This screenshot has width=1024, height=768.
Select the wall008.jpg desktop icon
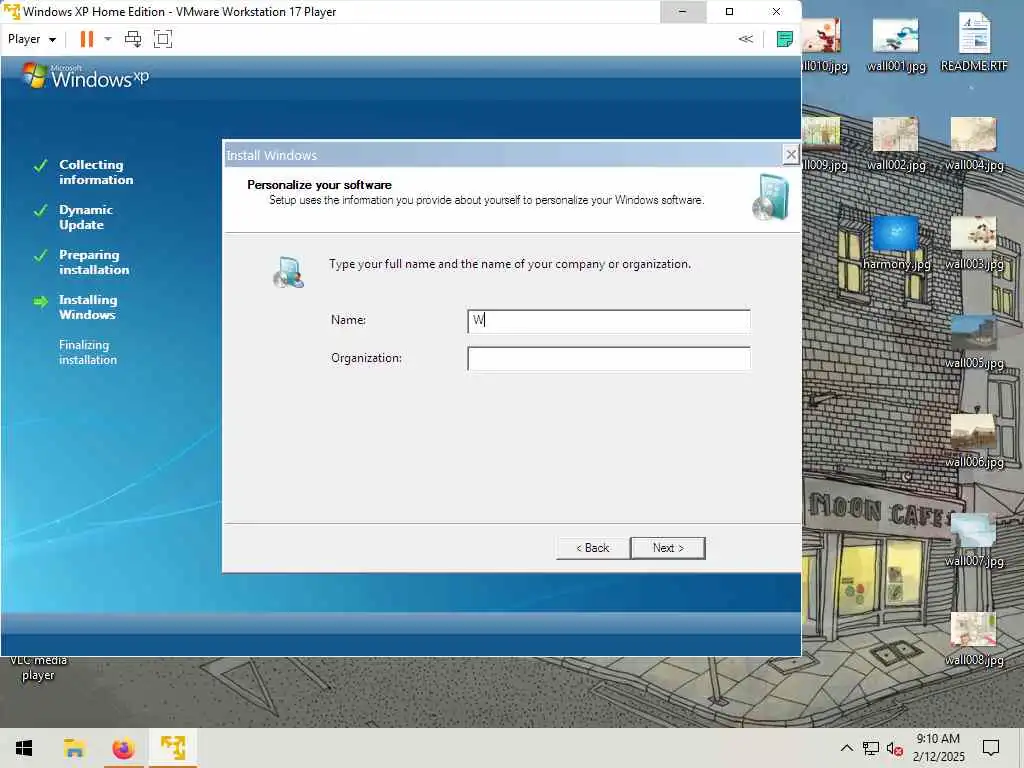974,640
